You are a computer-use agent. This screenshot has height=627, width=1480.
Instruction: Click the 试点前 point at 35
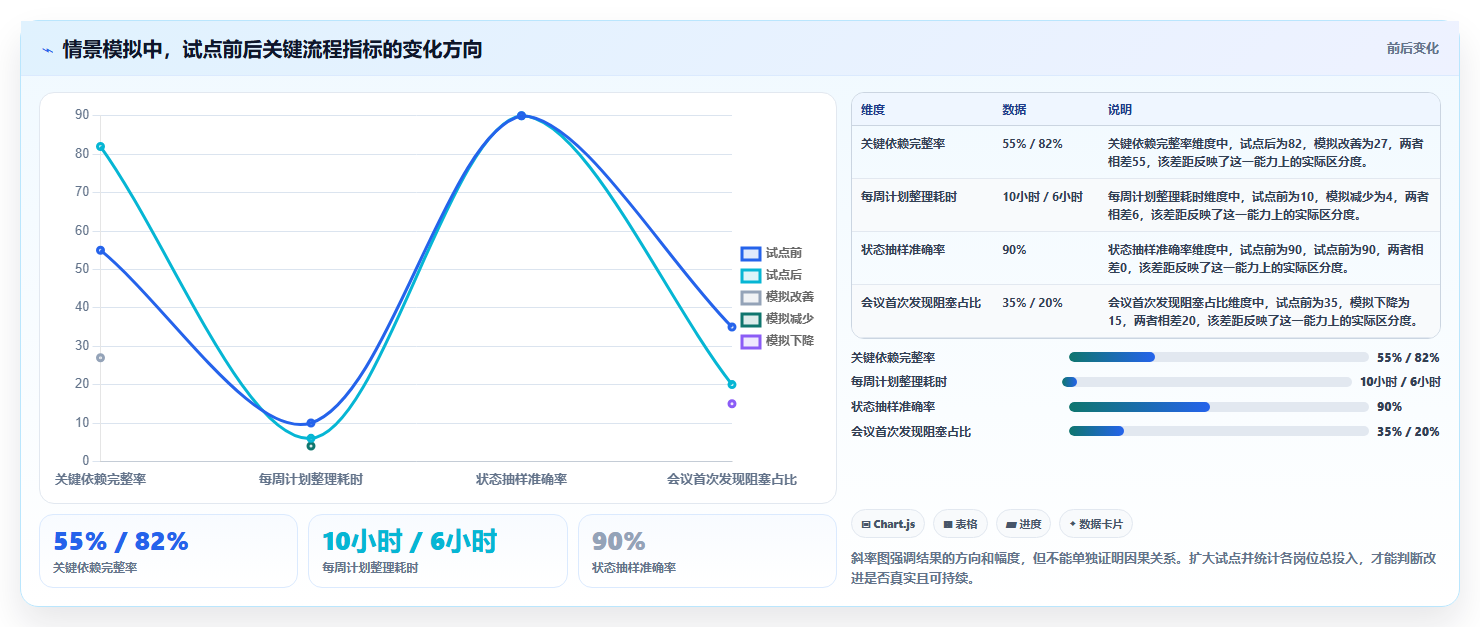(x=732, y=327)
